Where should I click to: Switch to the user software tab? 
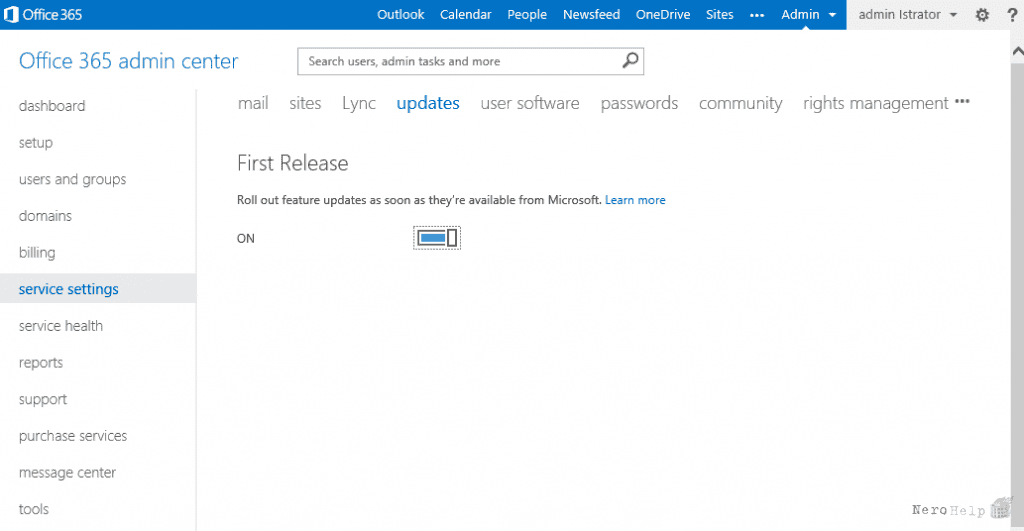[530, 103]
